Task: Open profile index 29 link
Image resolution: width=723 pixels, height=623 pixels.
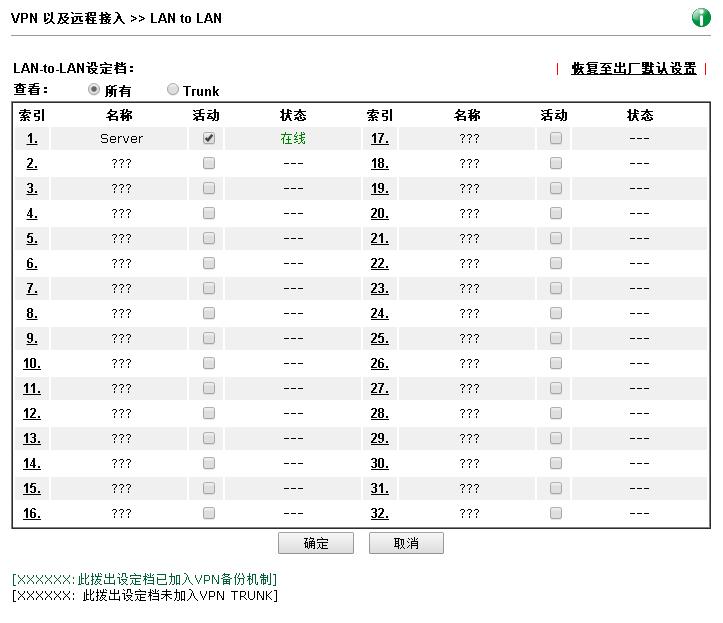Action: 379,438
